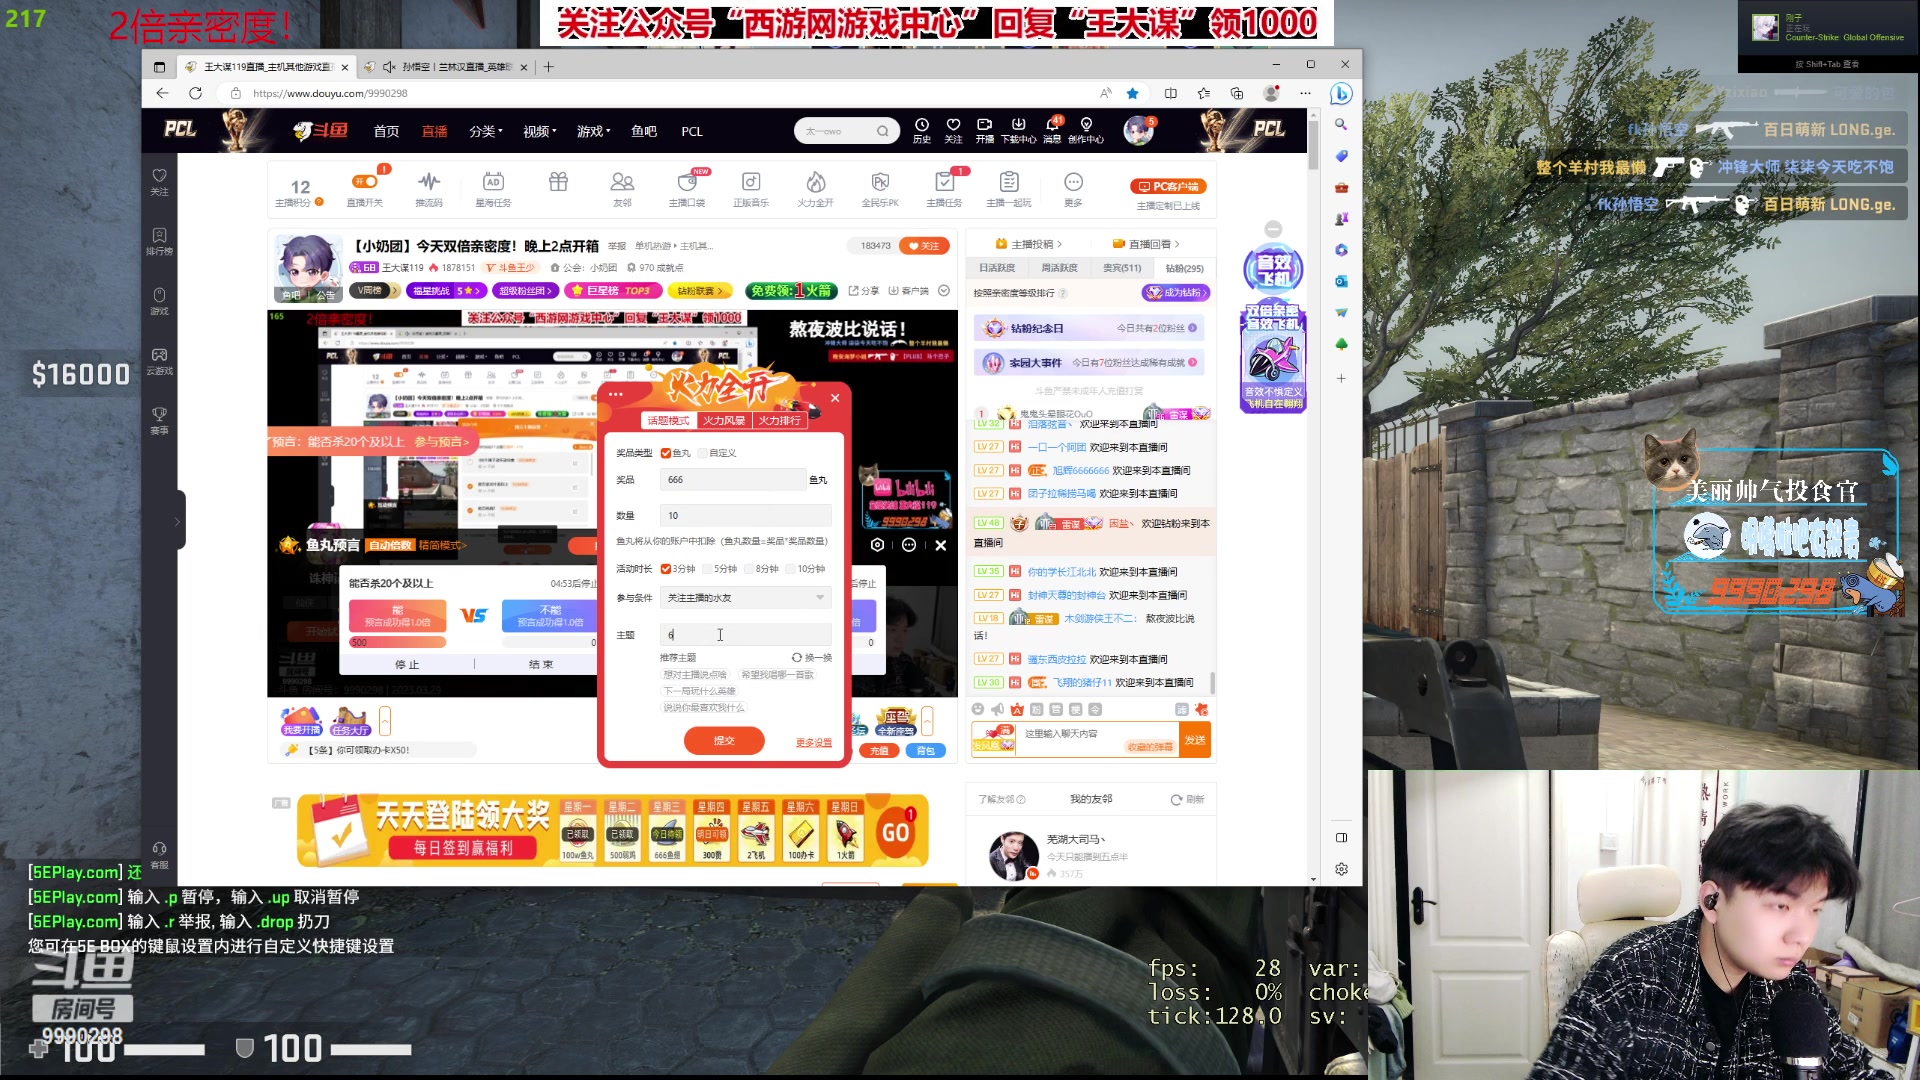Select the 10分钟 duration checkbox

[791, 569]
